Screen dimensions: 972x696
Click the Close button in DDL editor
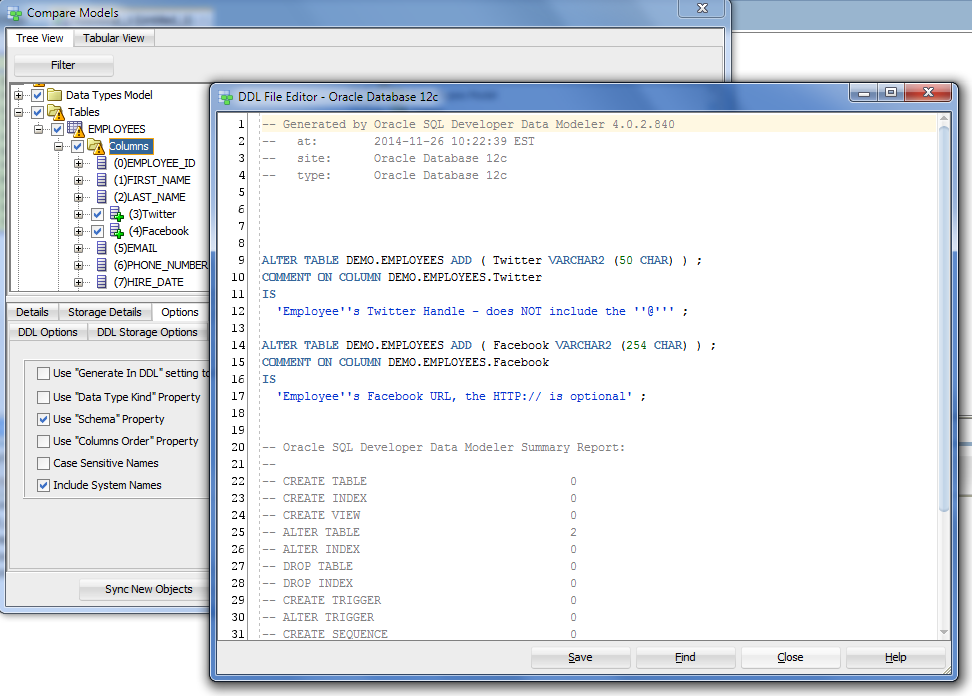coord(790,658)
